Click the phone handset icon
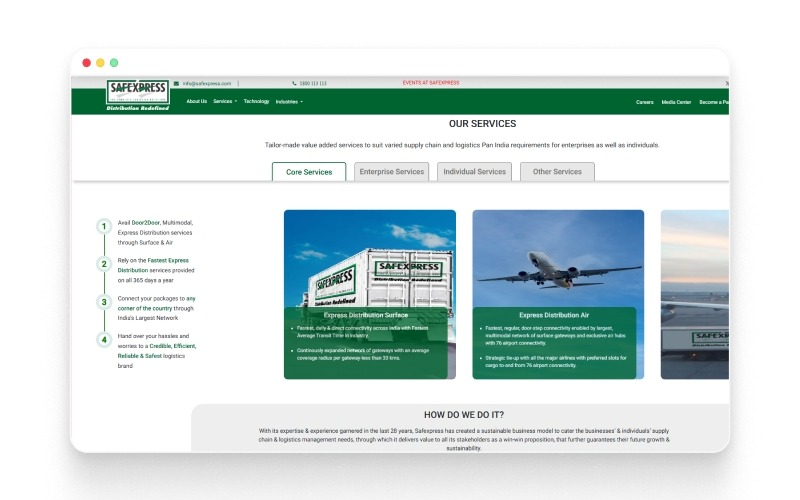 click(x=294, y=83)
